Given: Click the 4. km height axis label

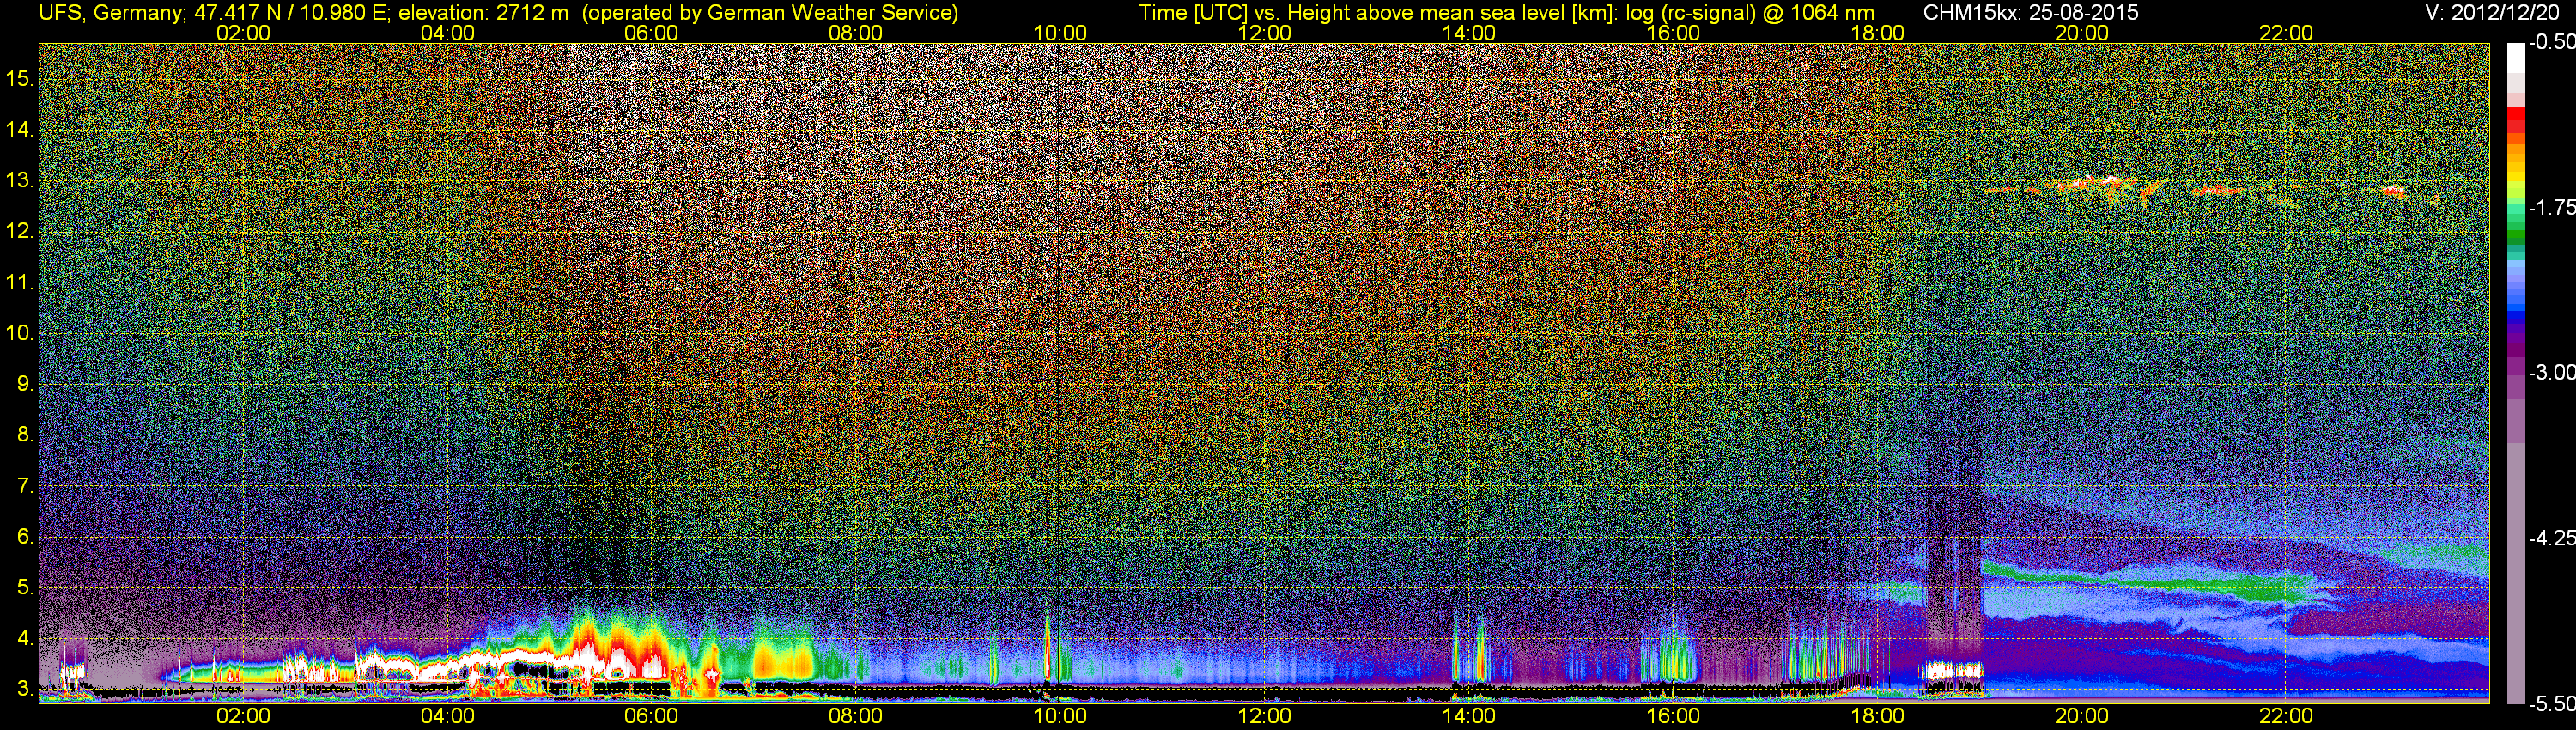Looking at the screenshot, I should (25, 638).
